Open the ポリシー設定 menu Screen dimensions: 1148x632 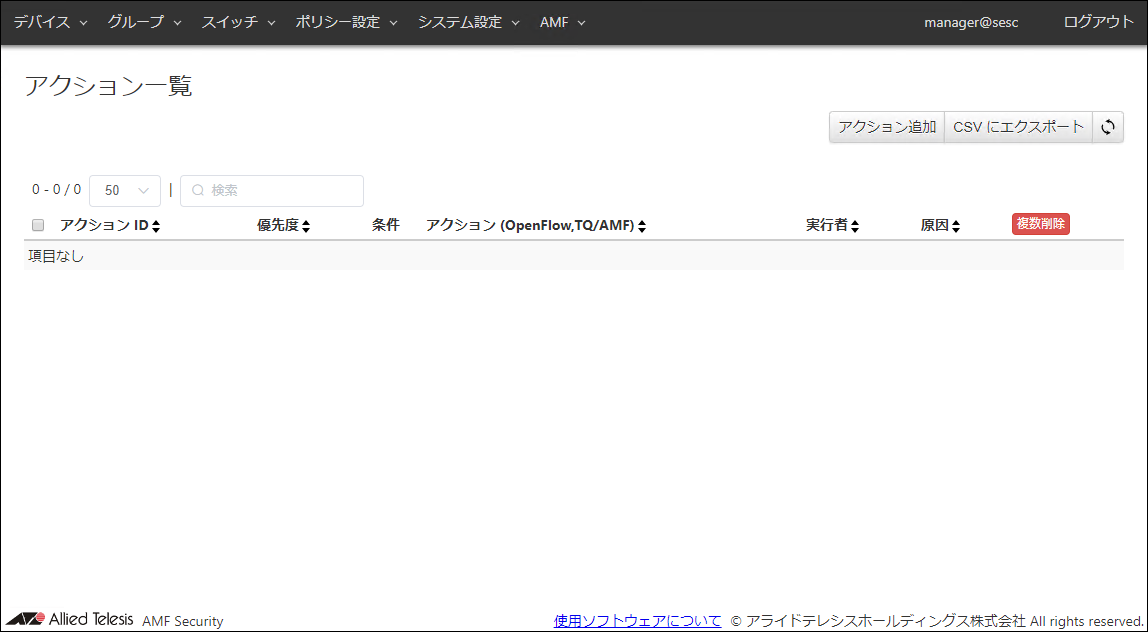pos(346,22)
